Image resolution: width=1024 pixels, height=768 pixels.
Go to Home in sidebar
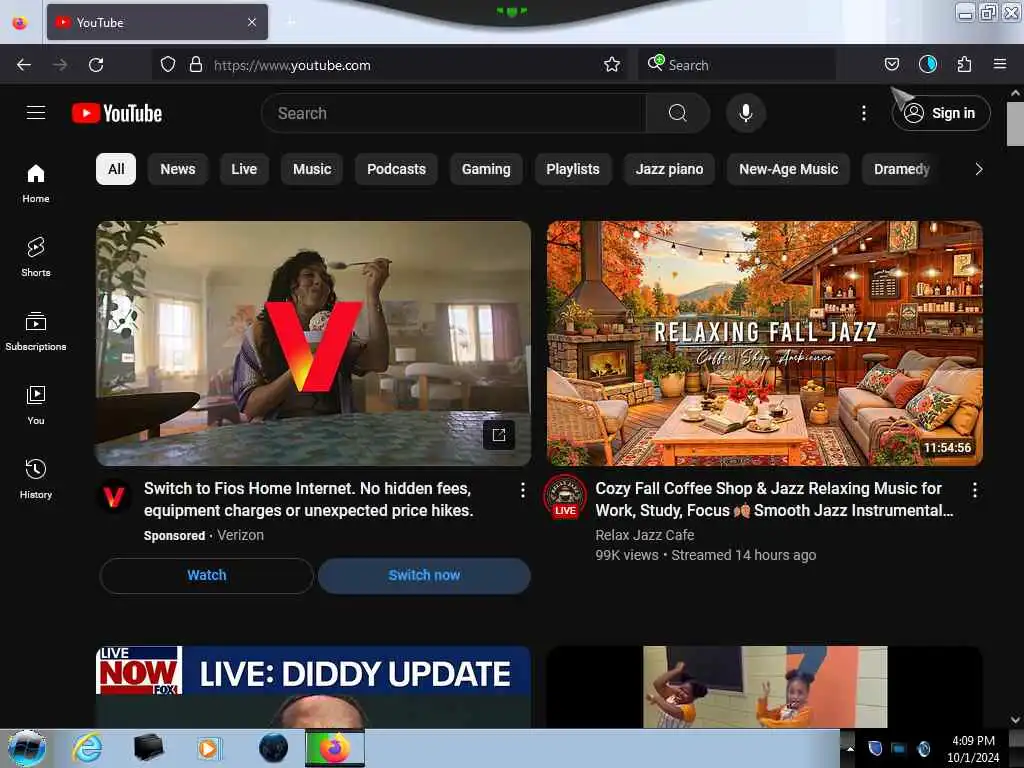[x=36, y=184]
